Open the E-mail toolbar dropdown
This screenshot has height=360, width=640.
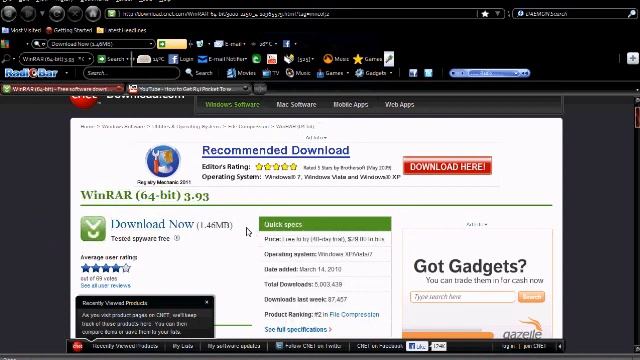click(230, 44)
